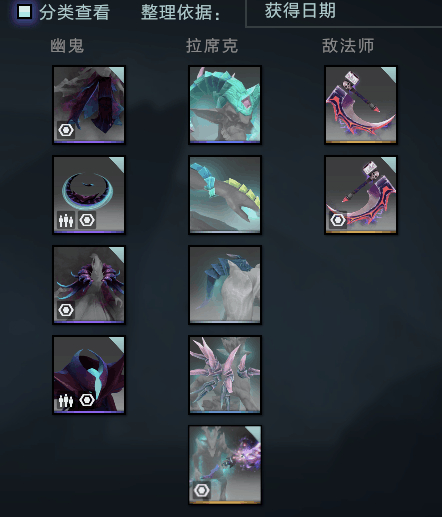Select the purple cloak item under 幽鬼
Viewport: 442px width, 517px height.
tap(89, 105)
